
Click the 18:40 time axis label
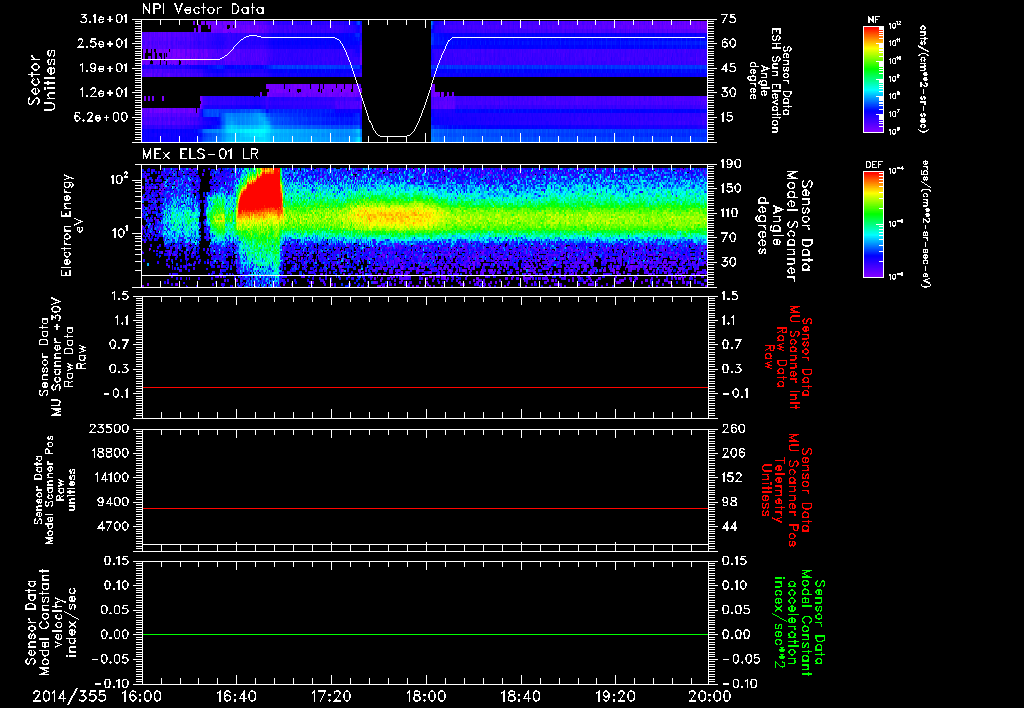(520, 696)
